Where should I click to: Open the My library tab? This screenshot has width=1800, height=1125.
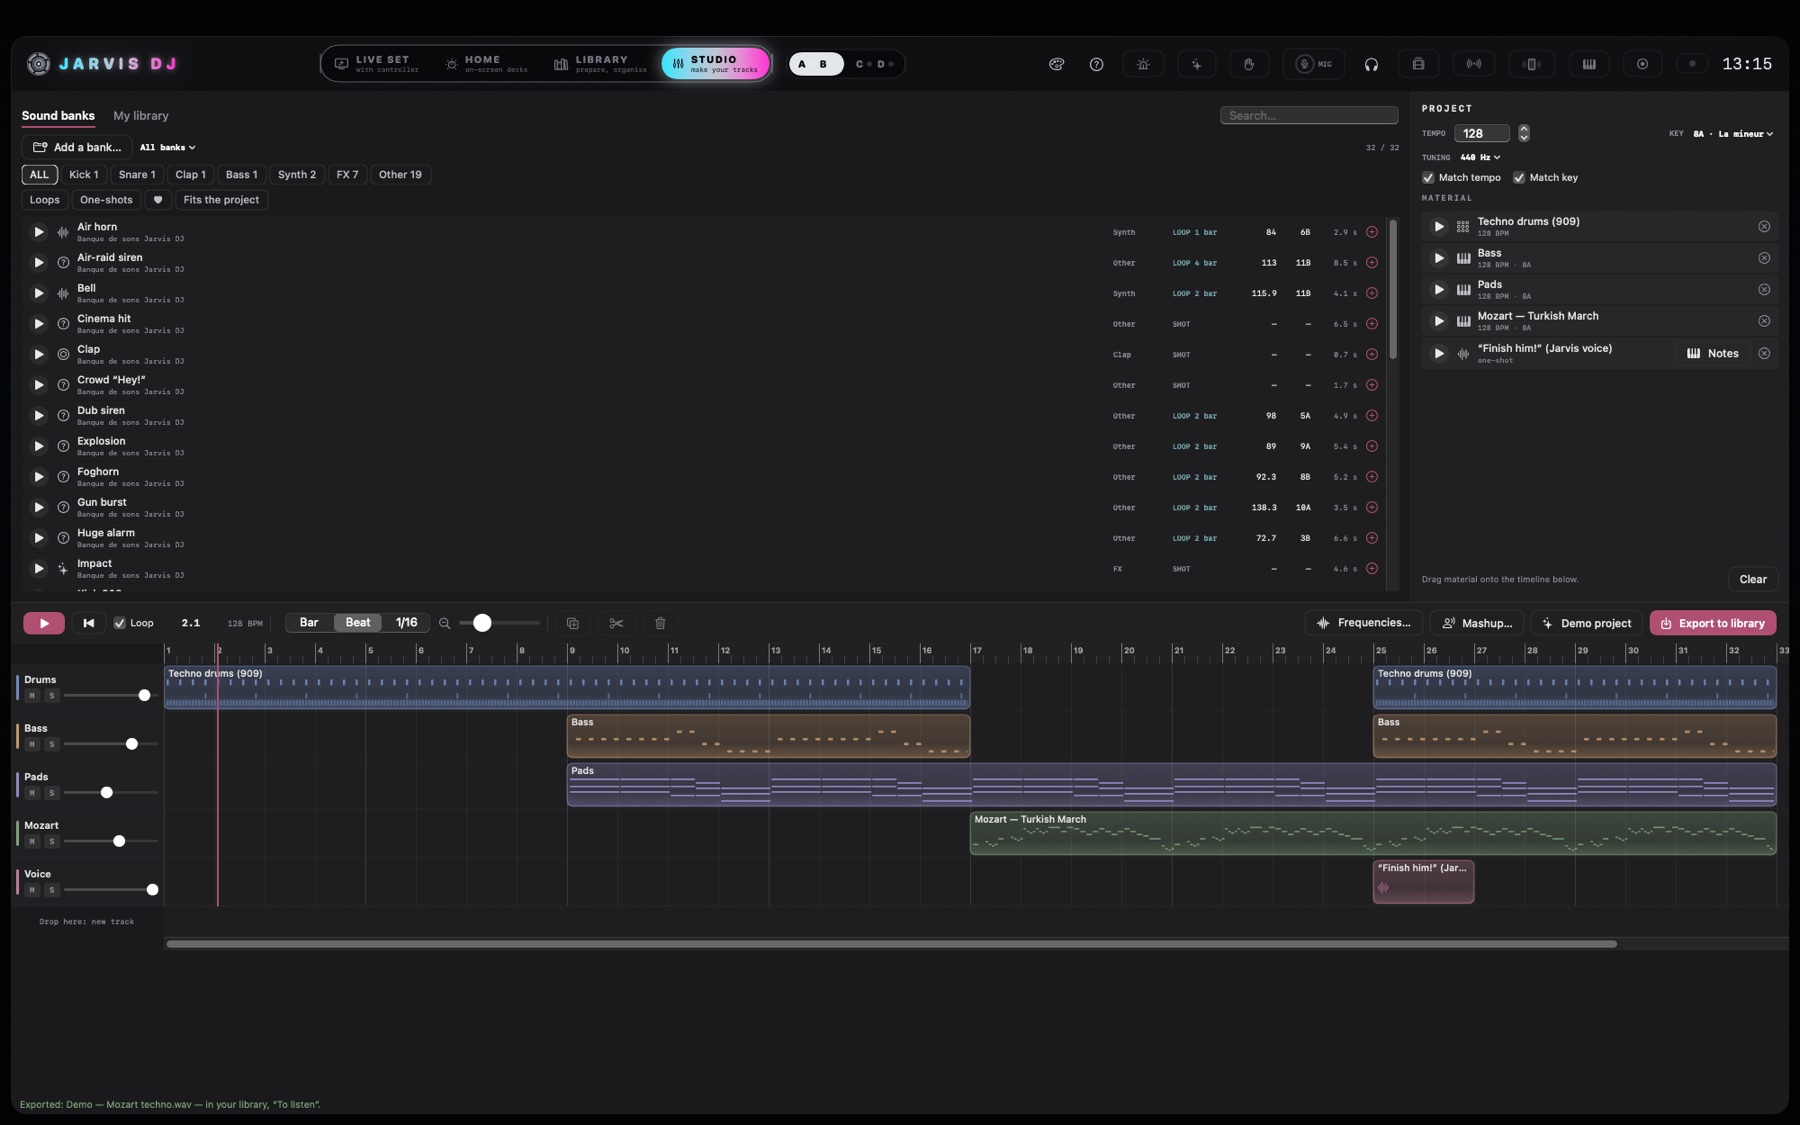coord(141,116)
